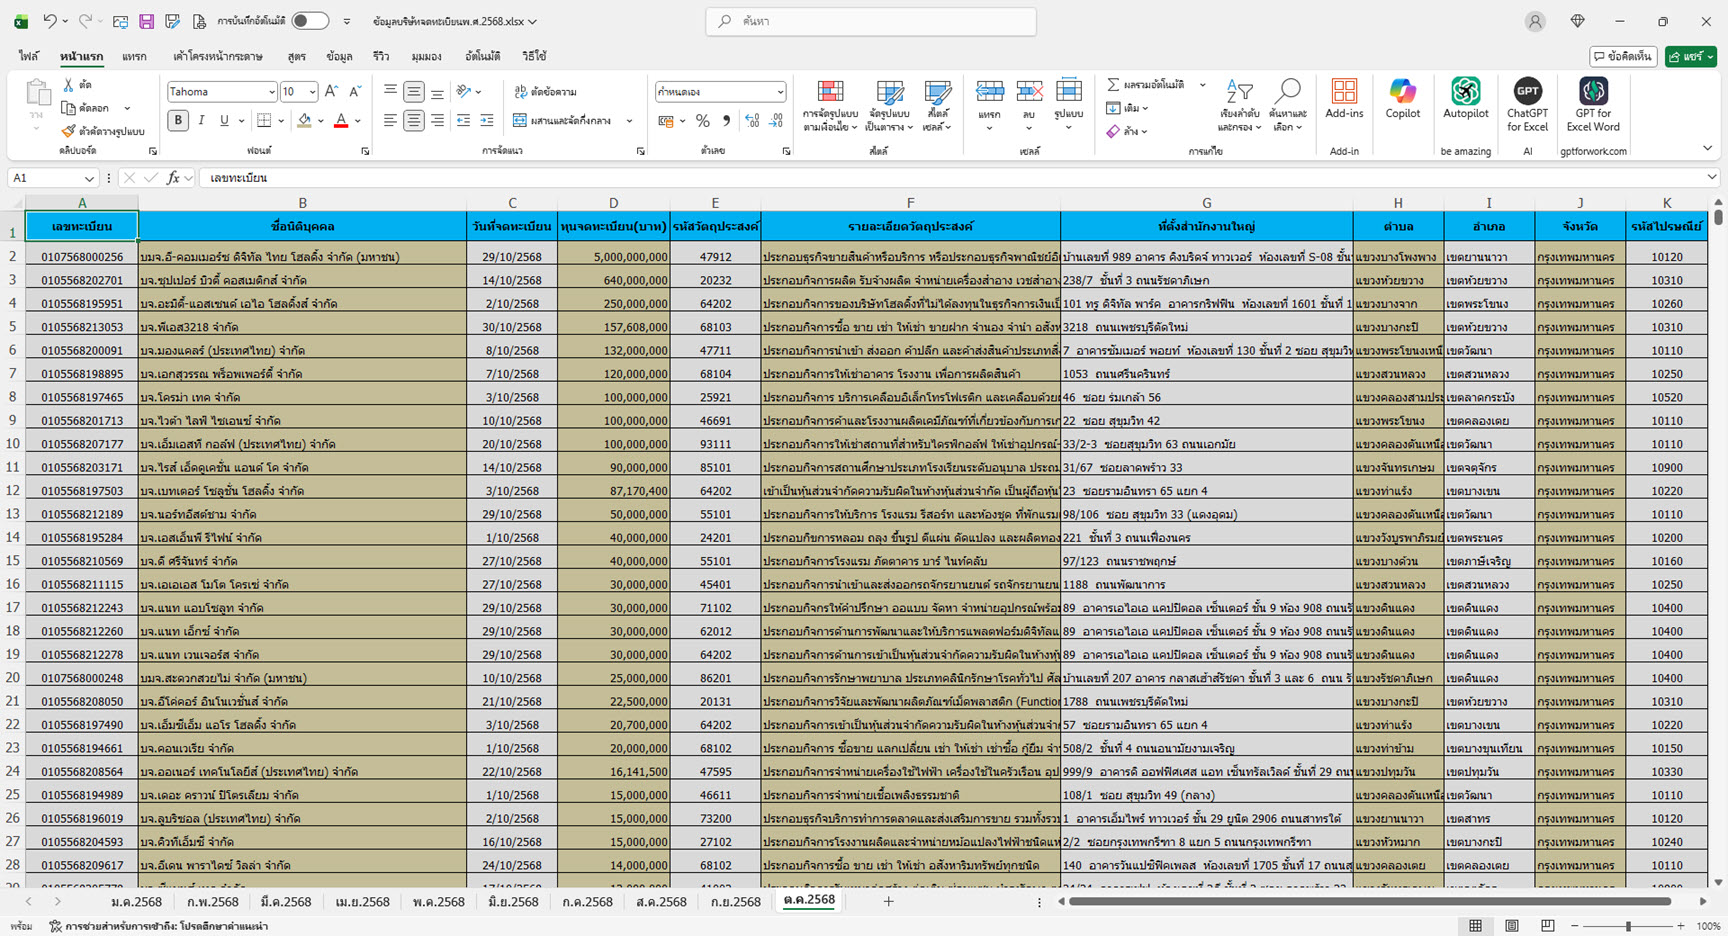This screenshot has width=1728, height=936.
Task: Click the ข้อคิดเห็น comments button
Action: (x=1622, y=57)
